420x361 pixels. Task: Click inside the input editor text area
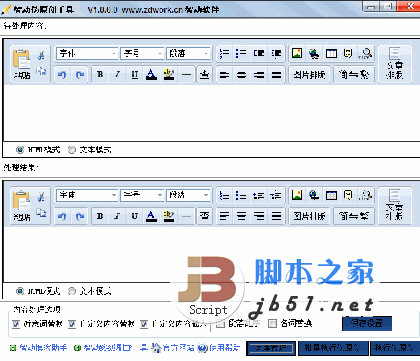pos(212,113)
